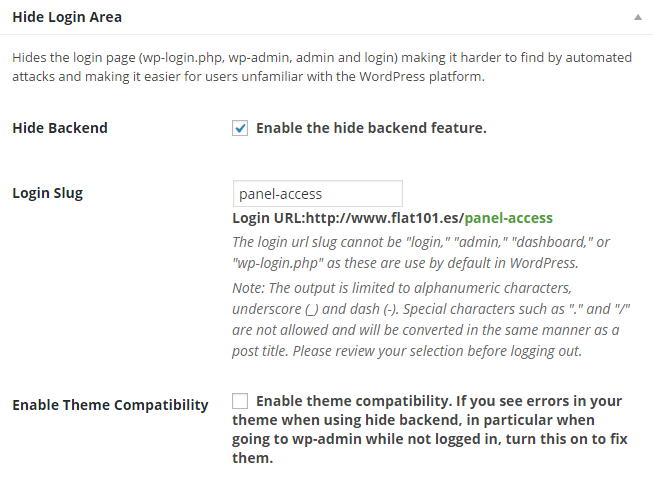
Task: Click the Hide Login Area panel title
Action: [x=68, y=17]
